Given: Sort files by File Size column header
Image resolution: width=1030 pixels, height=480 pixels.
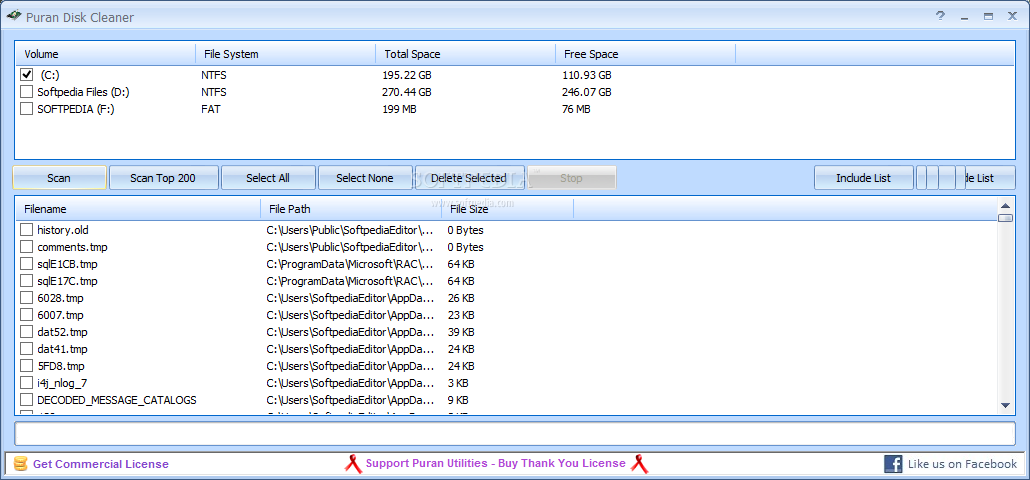Looking at the screenshot, I should [x=507, y=209].
